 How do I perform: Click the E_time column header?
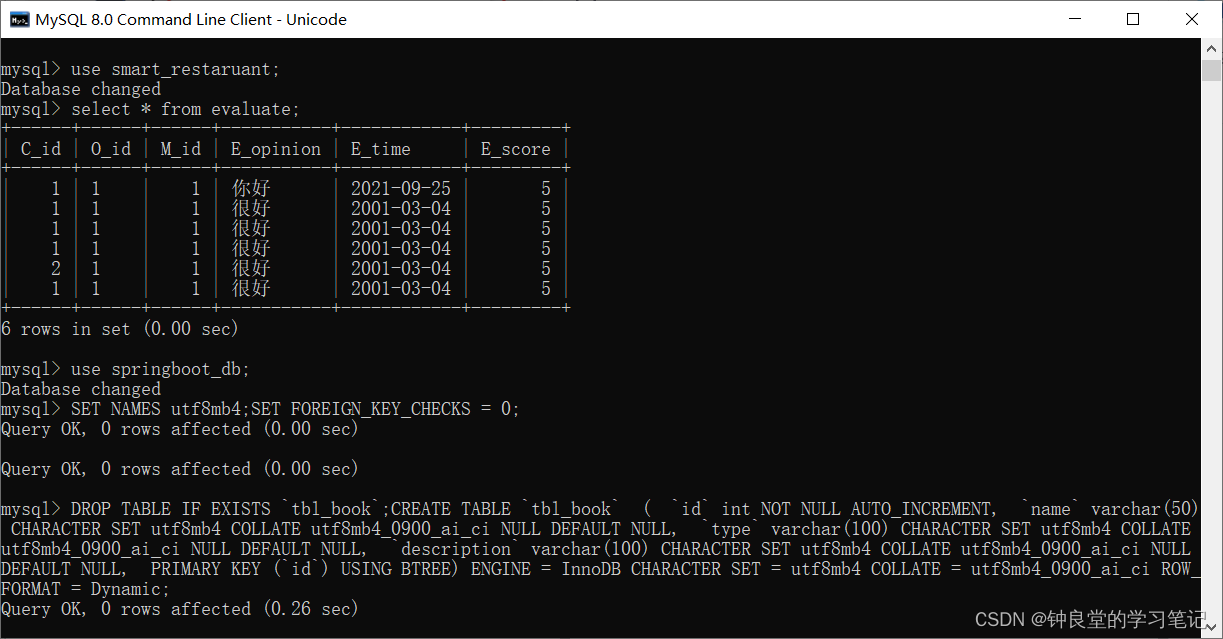tap(381, 149)
